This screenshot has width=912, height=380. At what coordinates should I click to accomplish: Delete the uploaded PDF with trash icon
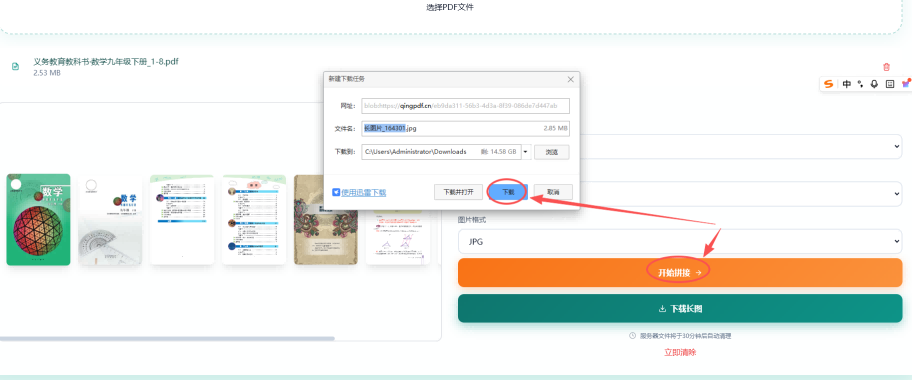886,67
